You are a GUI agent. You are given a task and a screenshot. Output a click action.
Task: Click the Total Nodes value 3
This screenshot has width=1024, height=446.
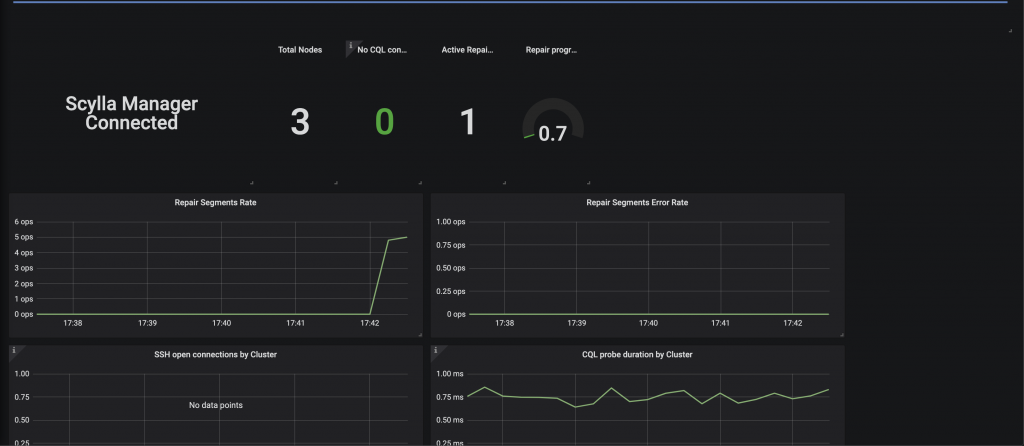click(x=300, y=122)
